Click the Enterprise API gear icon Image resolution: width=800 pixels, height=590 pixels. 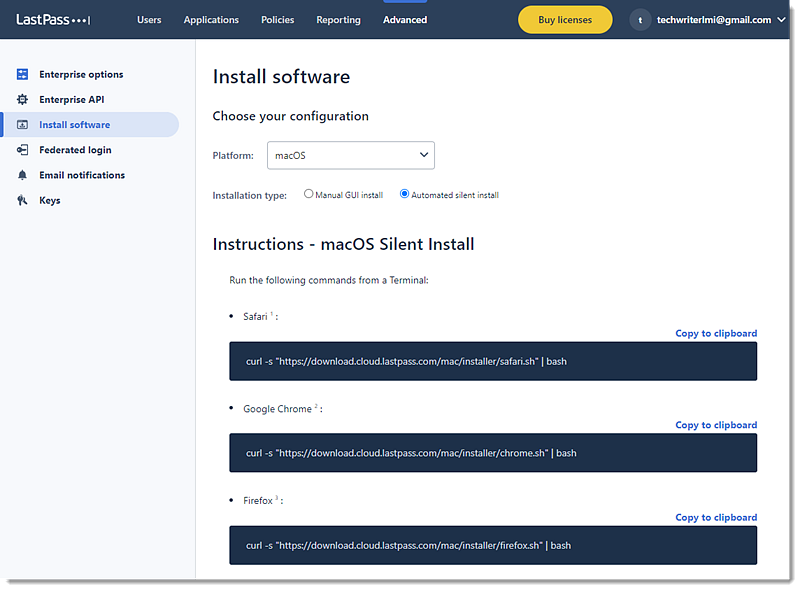[22, 100]
